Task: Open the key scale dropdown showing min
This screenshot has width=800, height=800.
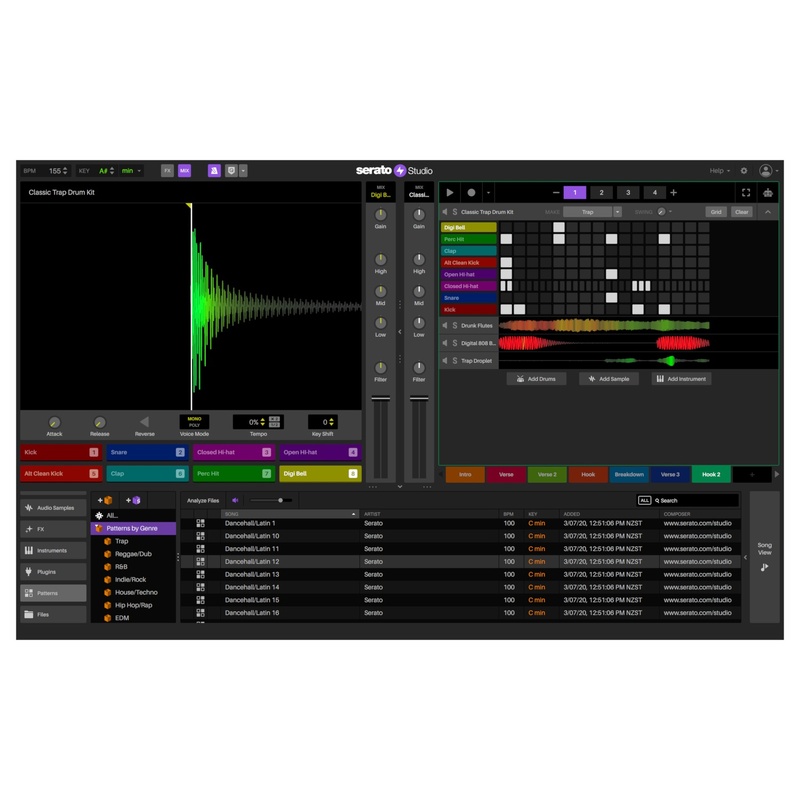Action: (x=127, y=171)
